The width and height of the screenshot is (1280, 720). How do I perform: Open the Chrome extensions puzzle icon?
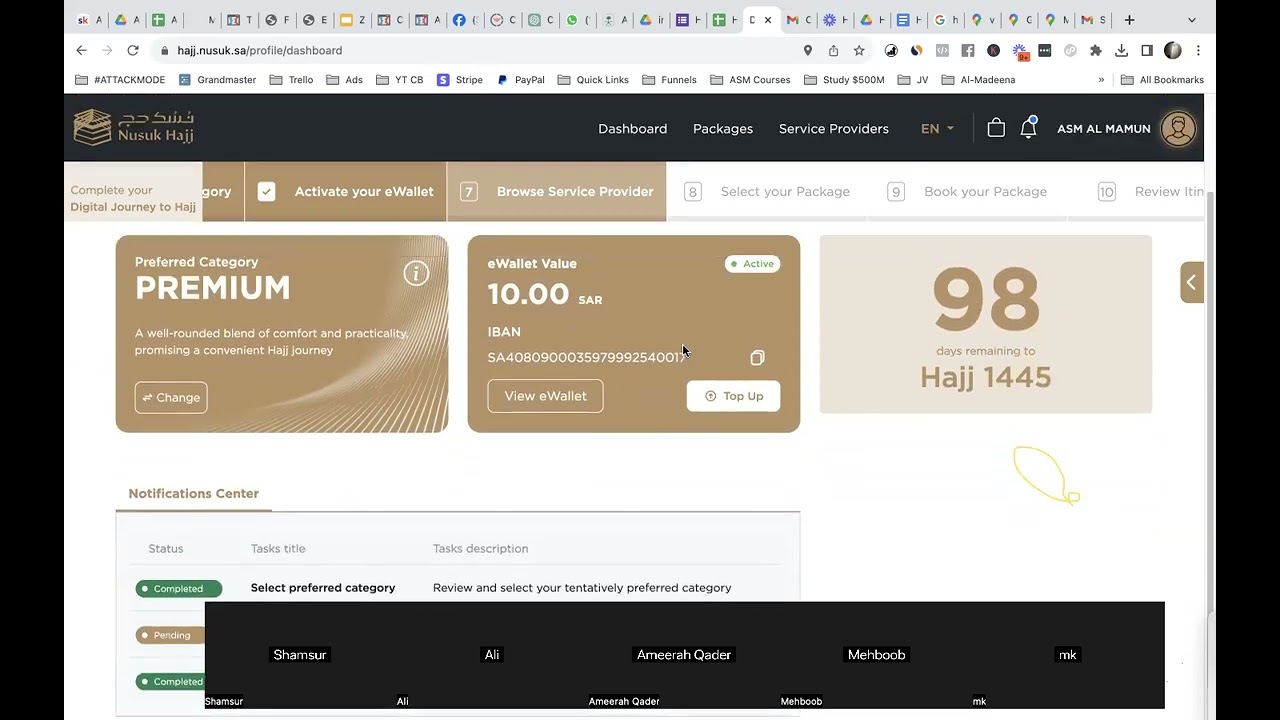1095,50
